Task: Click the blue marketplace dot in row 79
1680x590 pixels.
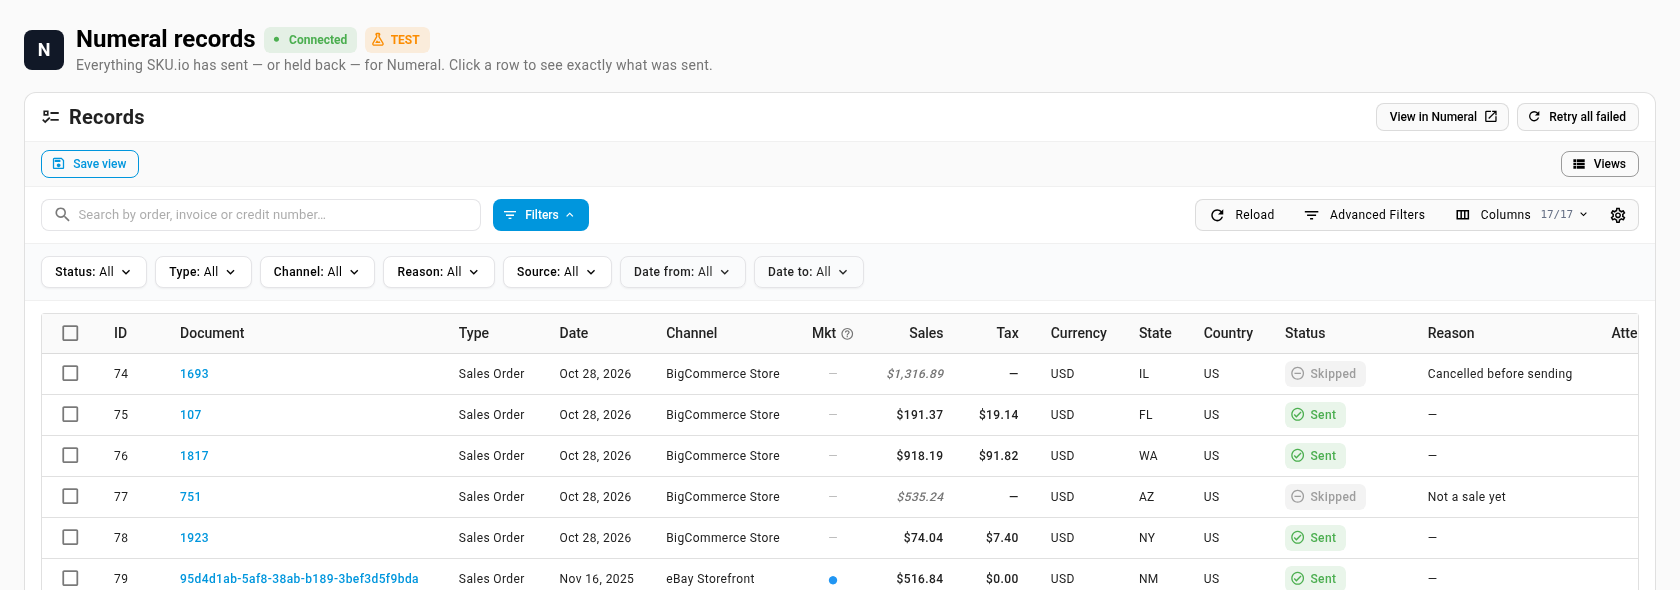Action: [x=833, y=580]
